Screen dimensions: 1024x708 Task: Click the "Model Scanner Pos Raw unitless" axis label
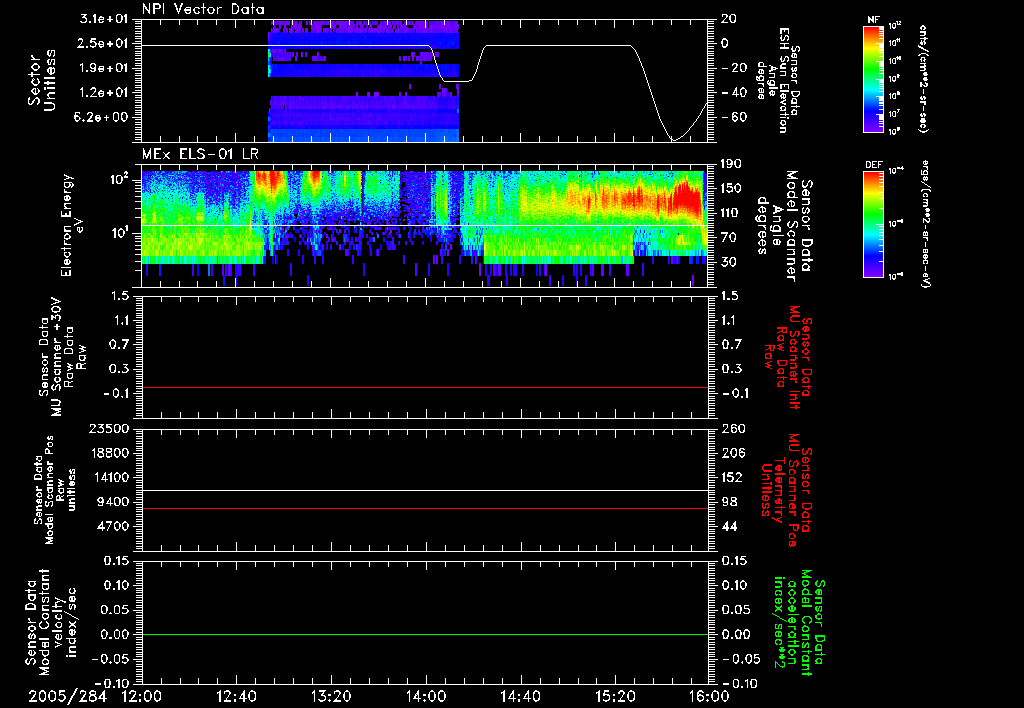55,490
